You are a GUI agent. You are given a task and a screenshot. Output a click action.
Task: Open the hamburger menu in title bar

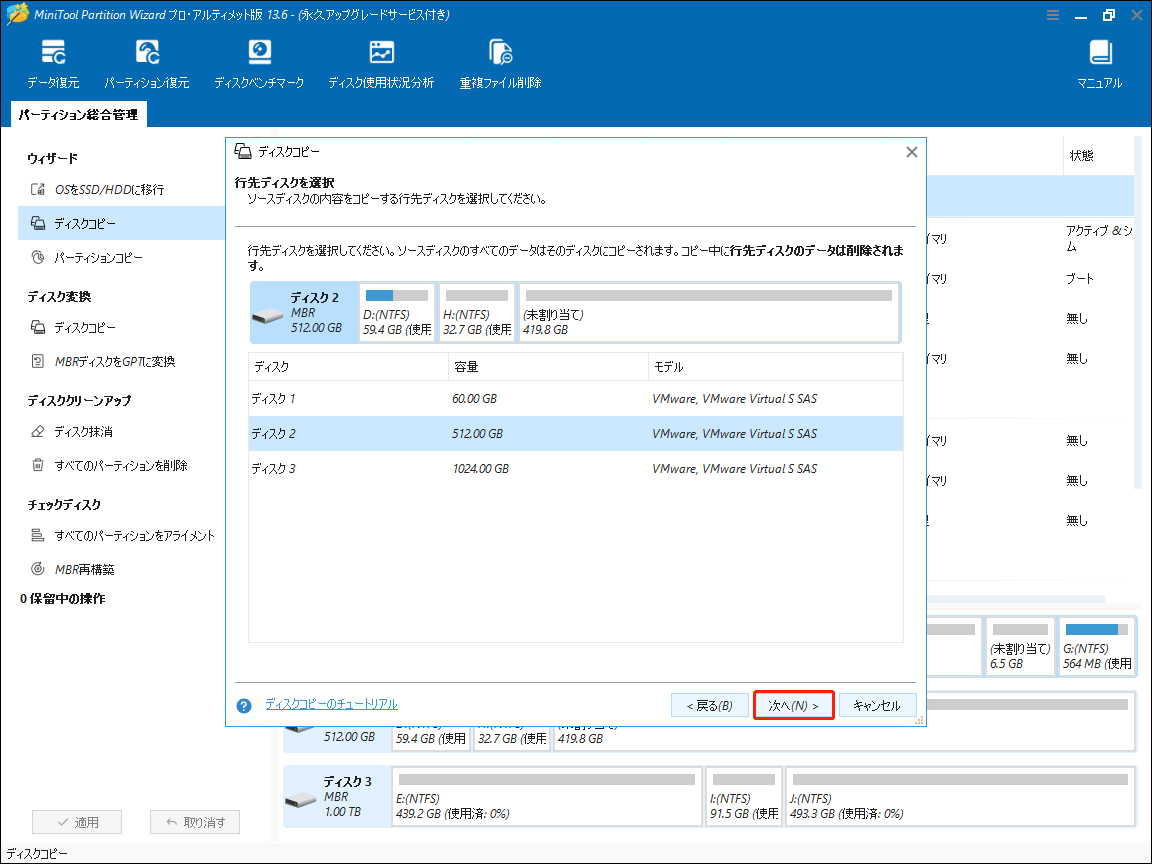1053,15
